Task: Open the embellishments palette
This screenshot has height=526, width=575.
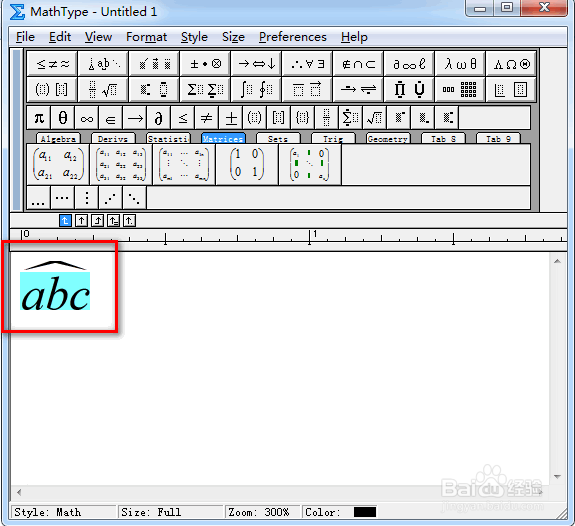Action: (x=154, y=64)
